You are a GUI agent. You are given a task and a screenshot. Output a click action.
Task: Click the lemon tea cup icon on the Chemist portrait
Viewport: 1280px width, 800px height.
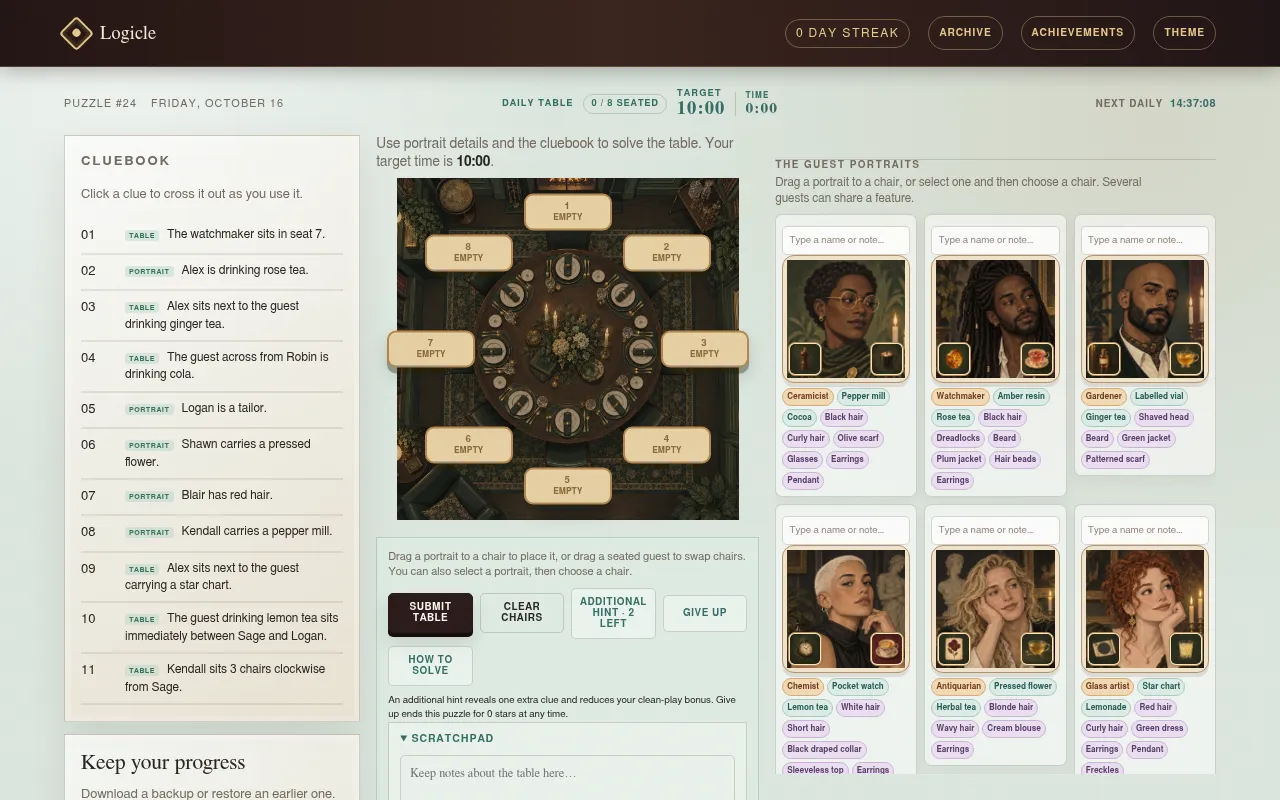(887, 648)
